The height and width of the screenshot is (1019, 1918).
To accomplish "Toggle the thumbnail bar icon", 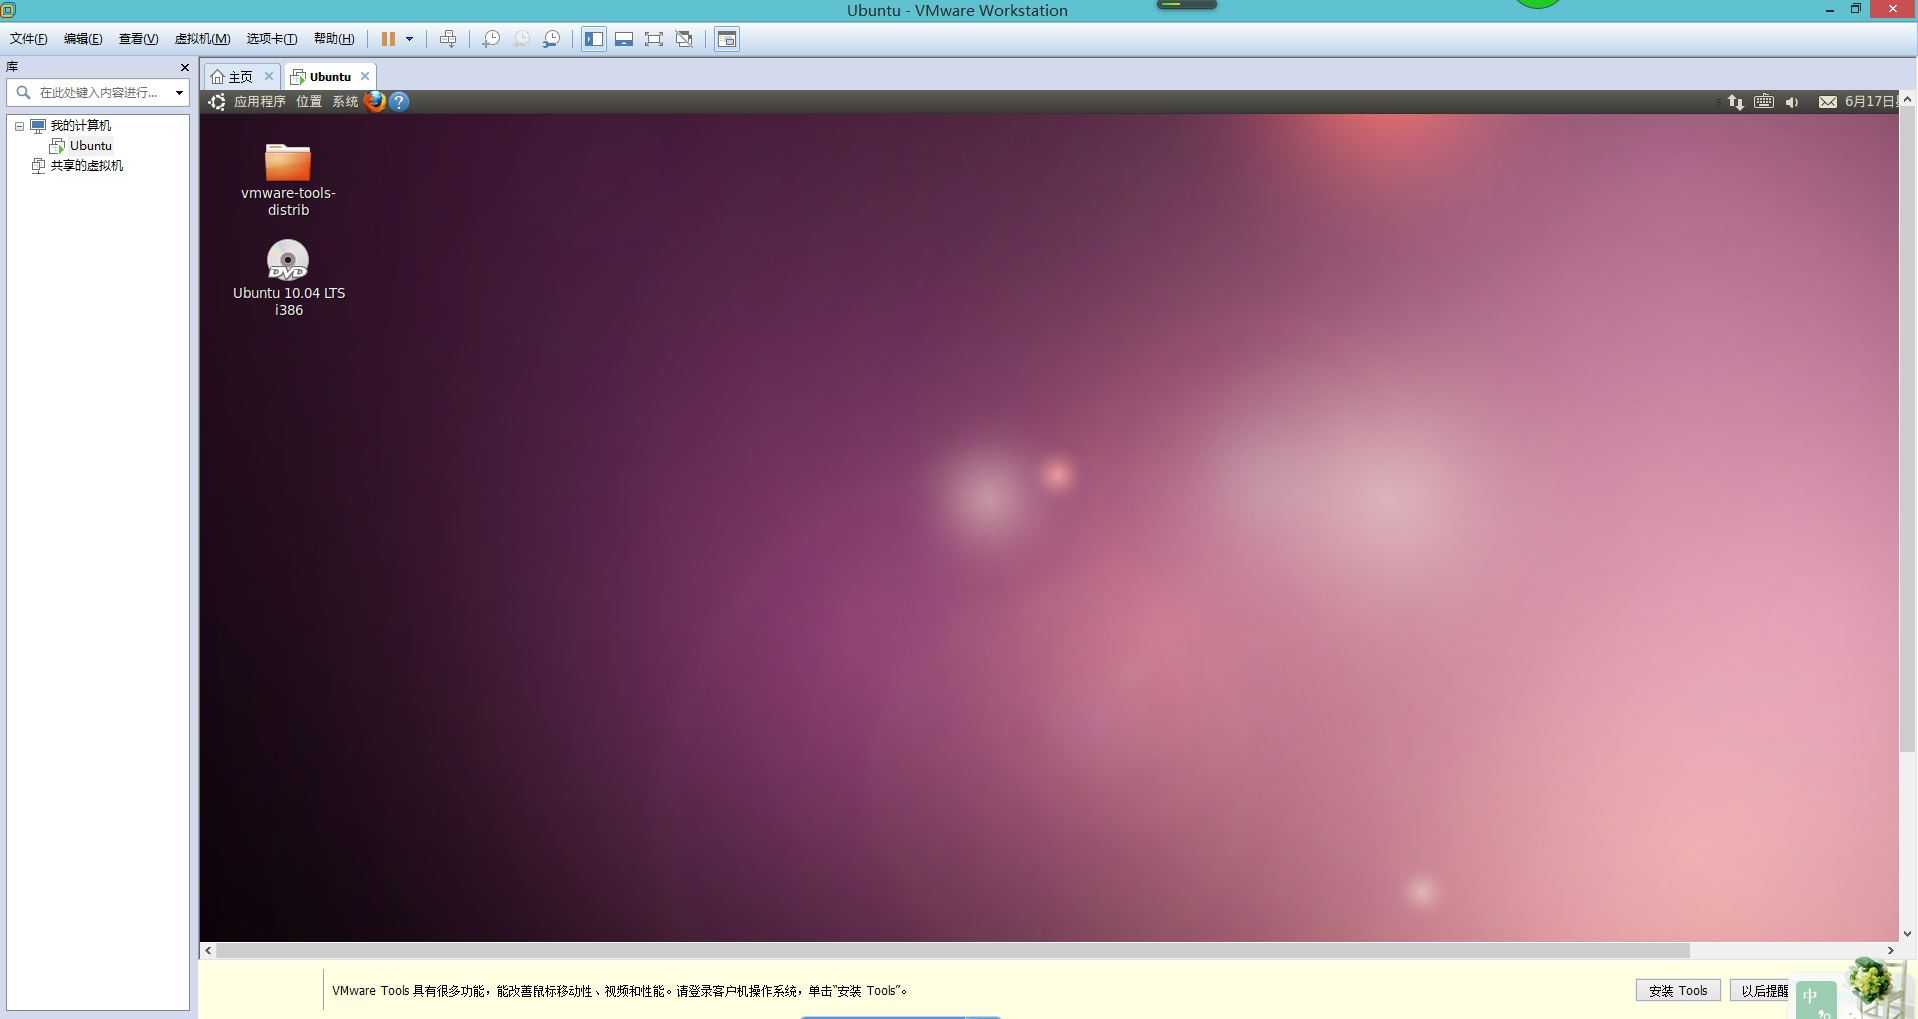I will (x=624, y=39).
